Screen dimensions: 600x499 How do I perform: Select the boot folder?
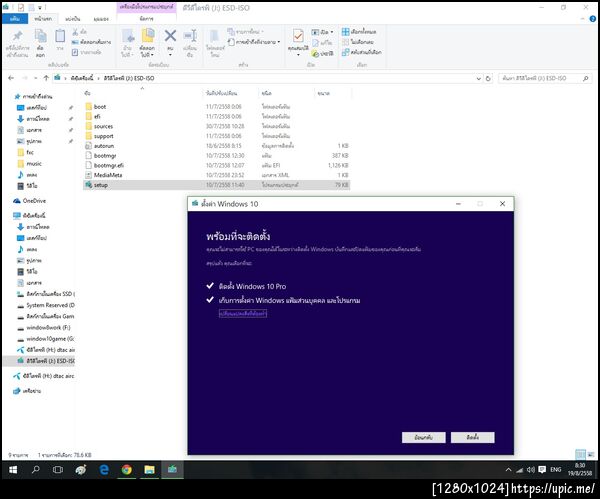coord(216,107)
